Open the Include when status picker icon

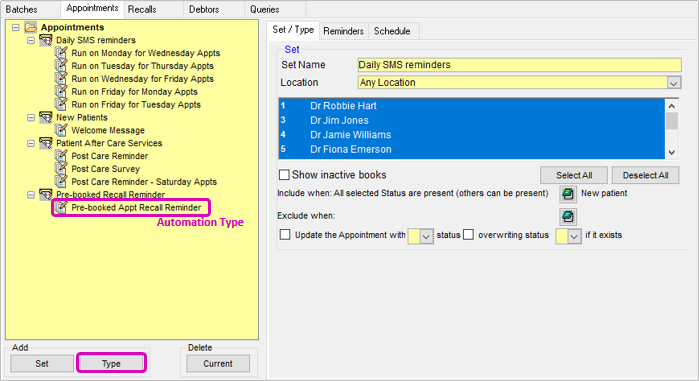[x=568, y=194]
